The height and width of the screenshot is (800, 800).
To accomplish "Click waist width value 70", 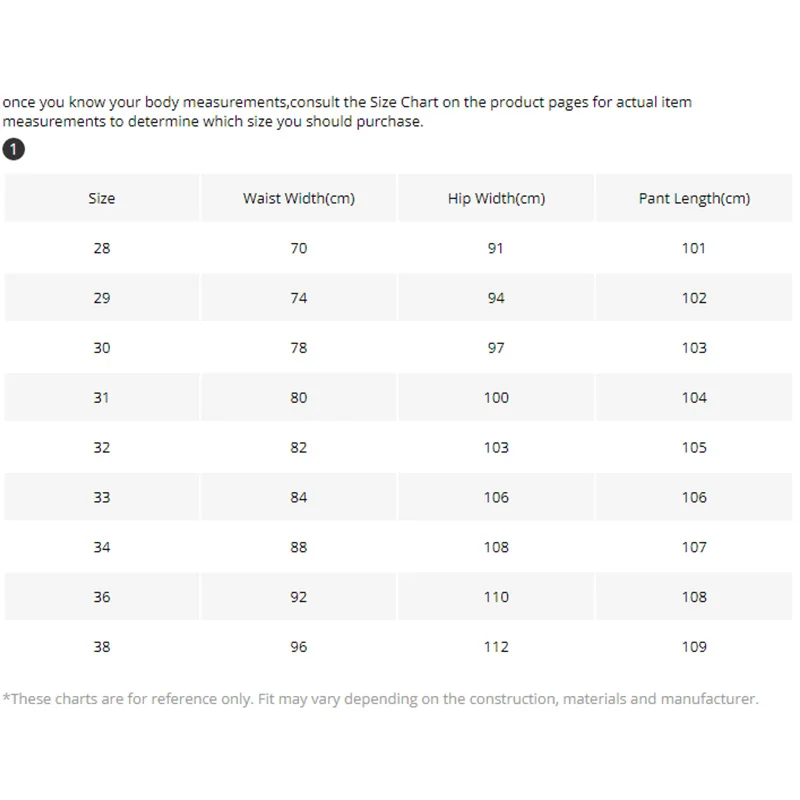I will click(299, 248).
